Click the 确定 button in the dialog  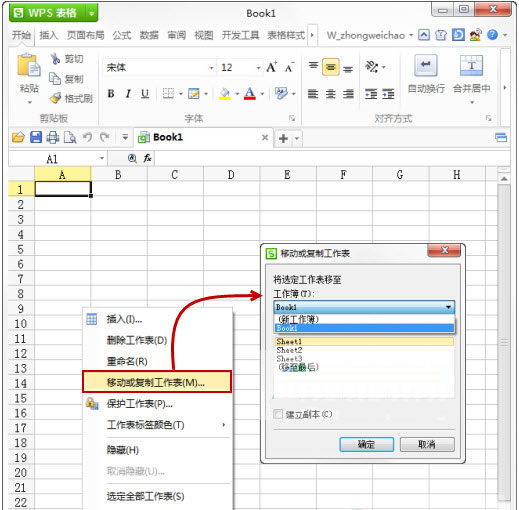click(366, 444)
